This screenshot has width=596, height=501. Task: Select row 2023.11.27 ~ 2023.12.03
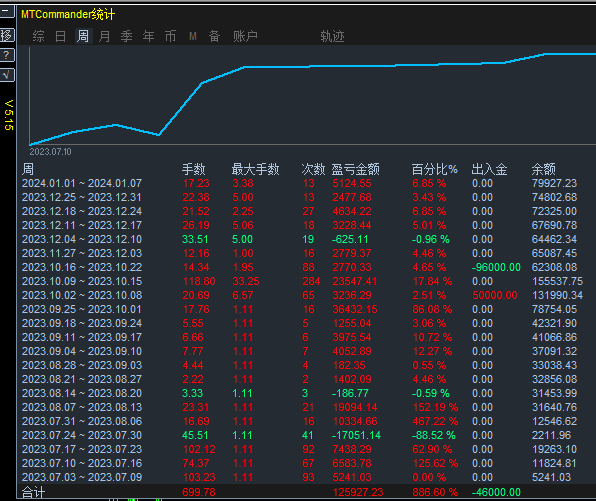(x=302, y=253)
